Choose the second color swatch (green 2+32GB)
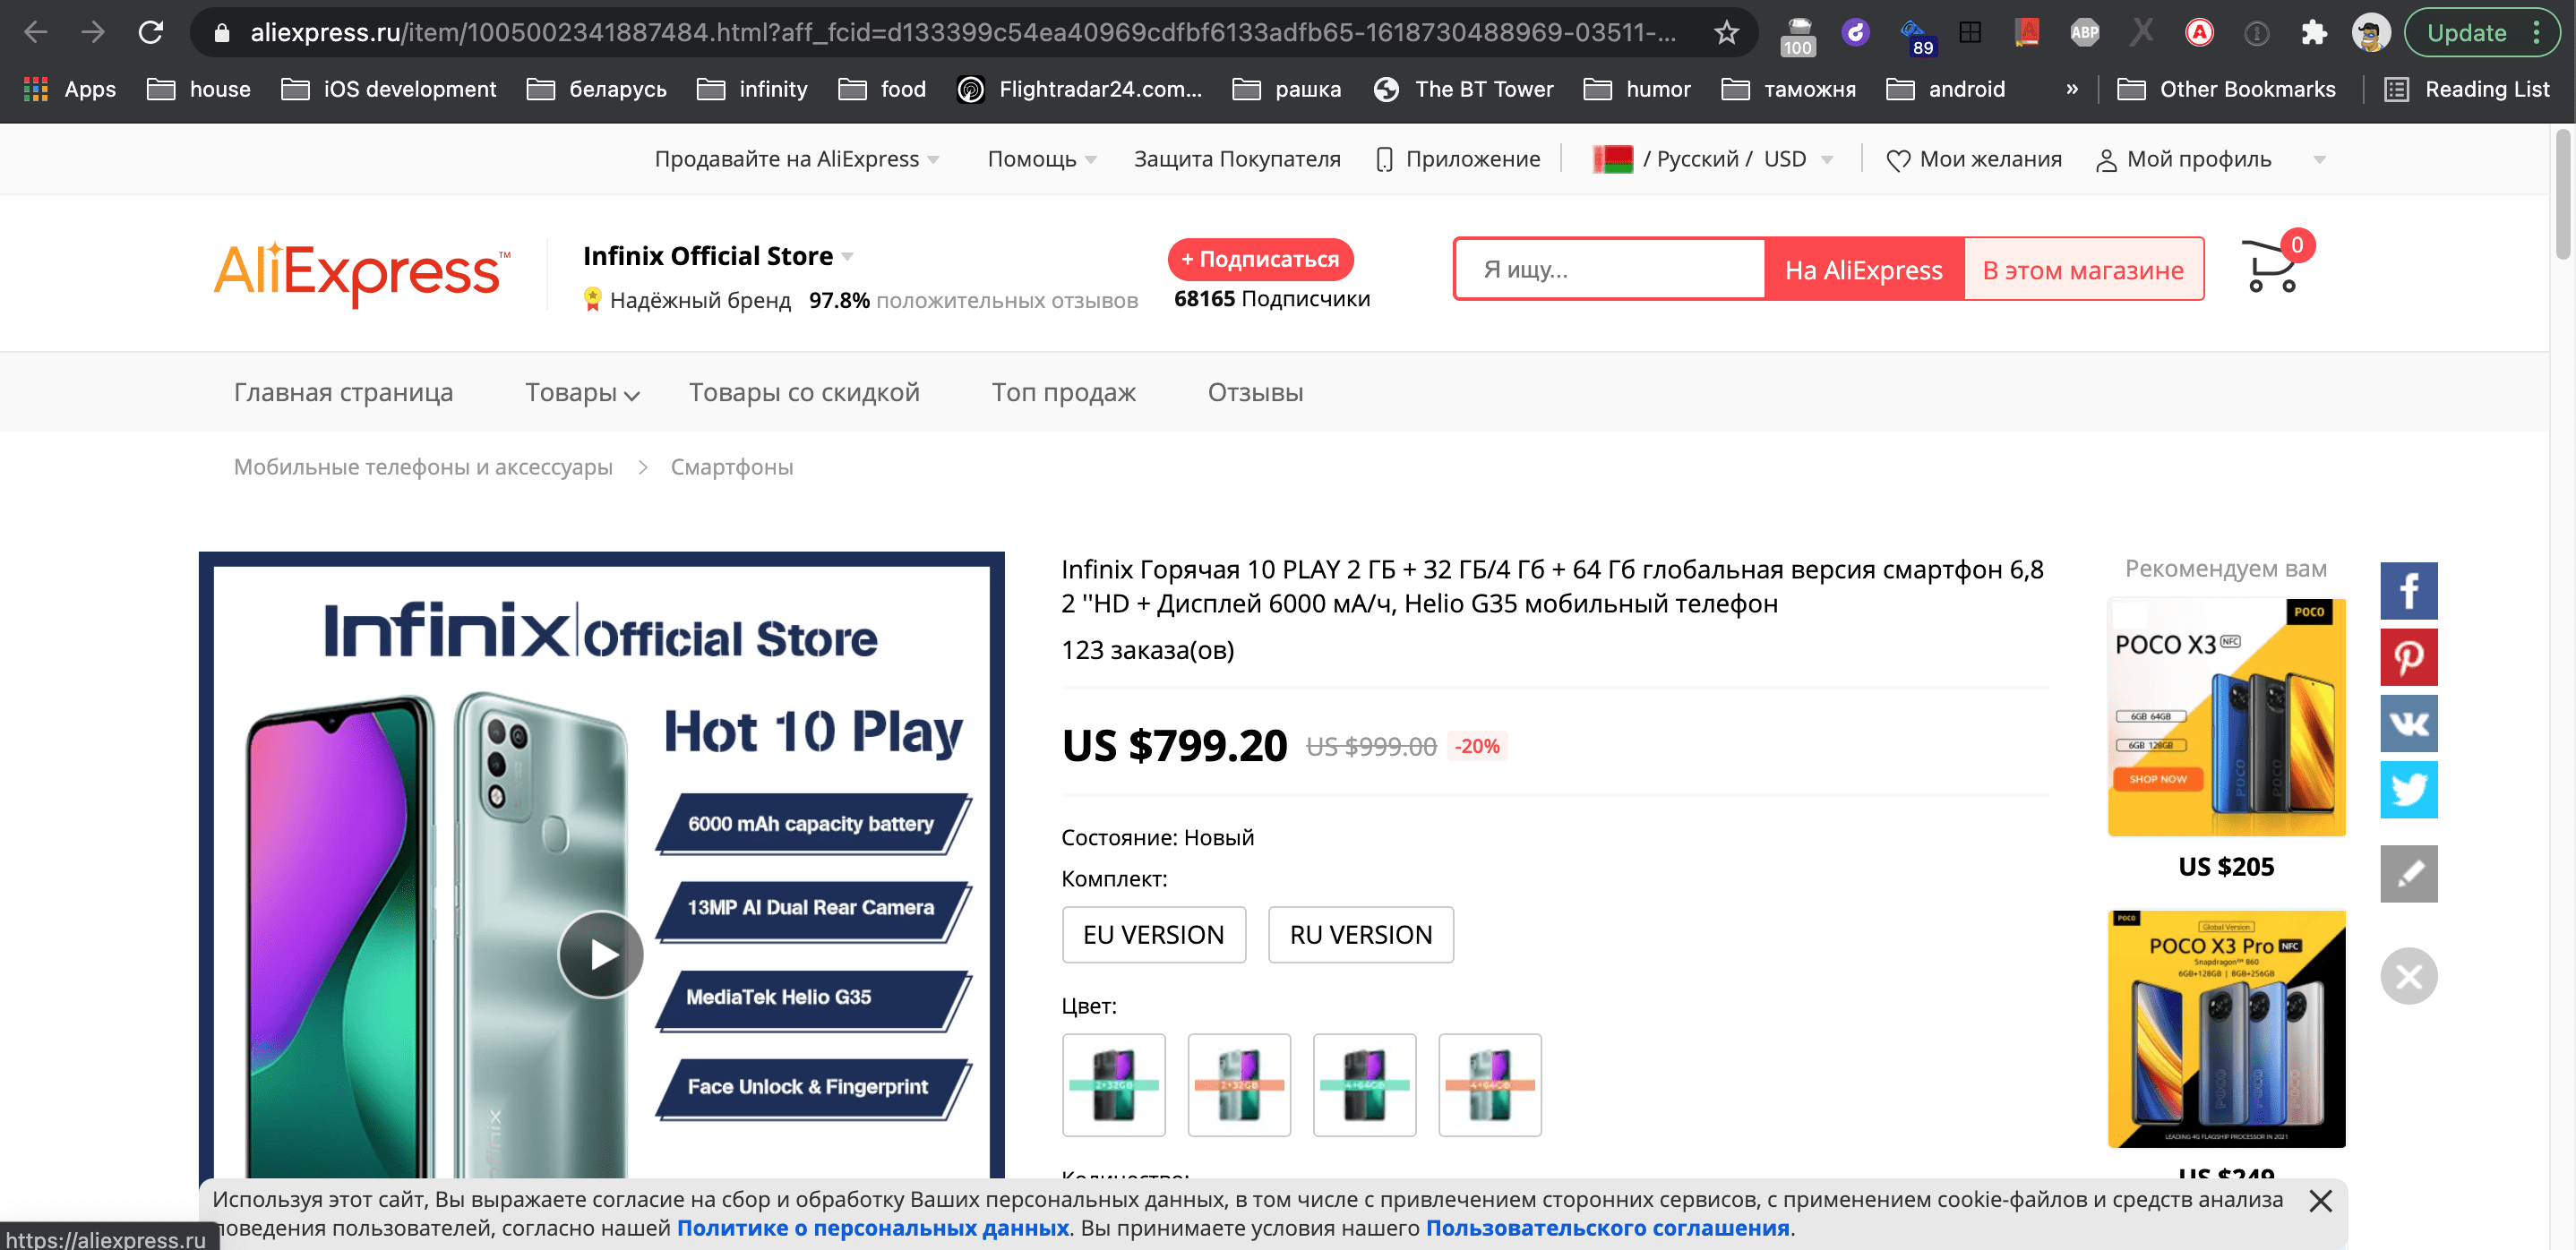The height and width of the screenshot is (1250, 2576). 1239,1085
